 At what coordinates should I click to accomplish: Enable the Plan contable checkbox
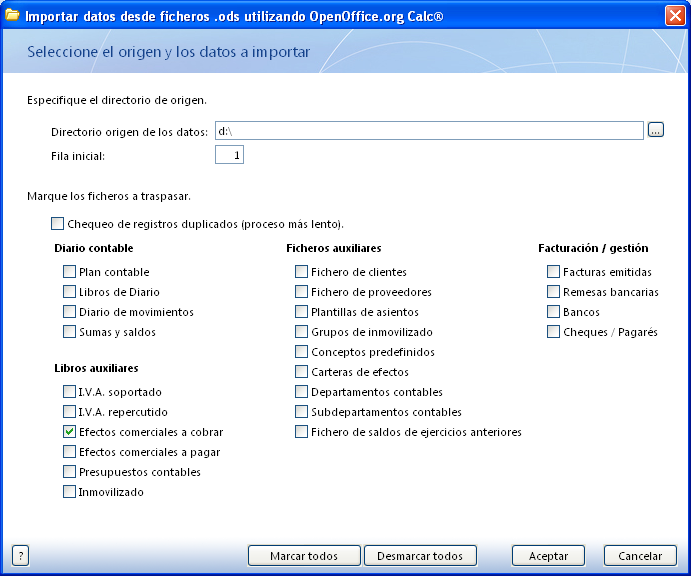(x=70, y=272)
